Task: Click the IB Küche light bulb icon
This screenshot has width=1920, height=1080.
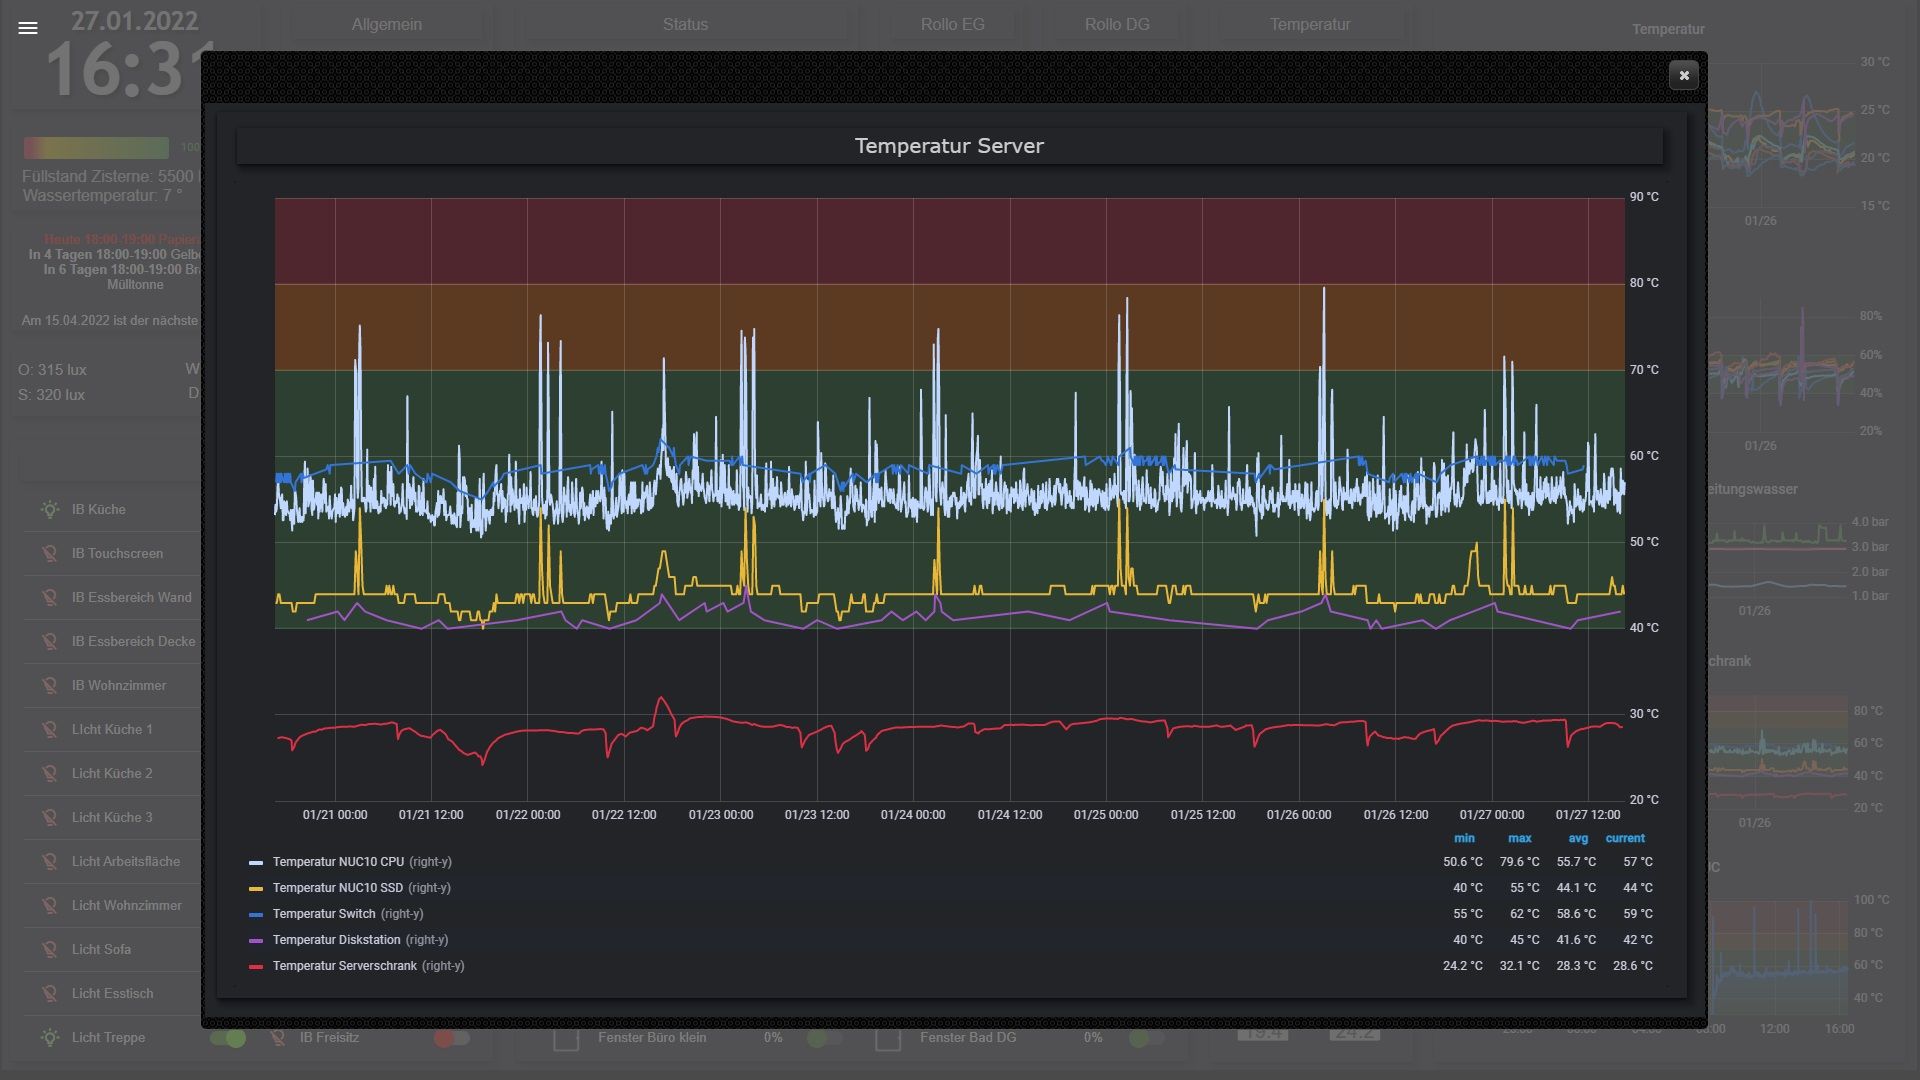Action: pos(49,509)
